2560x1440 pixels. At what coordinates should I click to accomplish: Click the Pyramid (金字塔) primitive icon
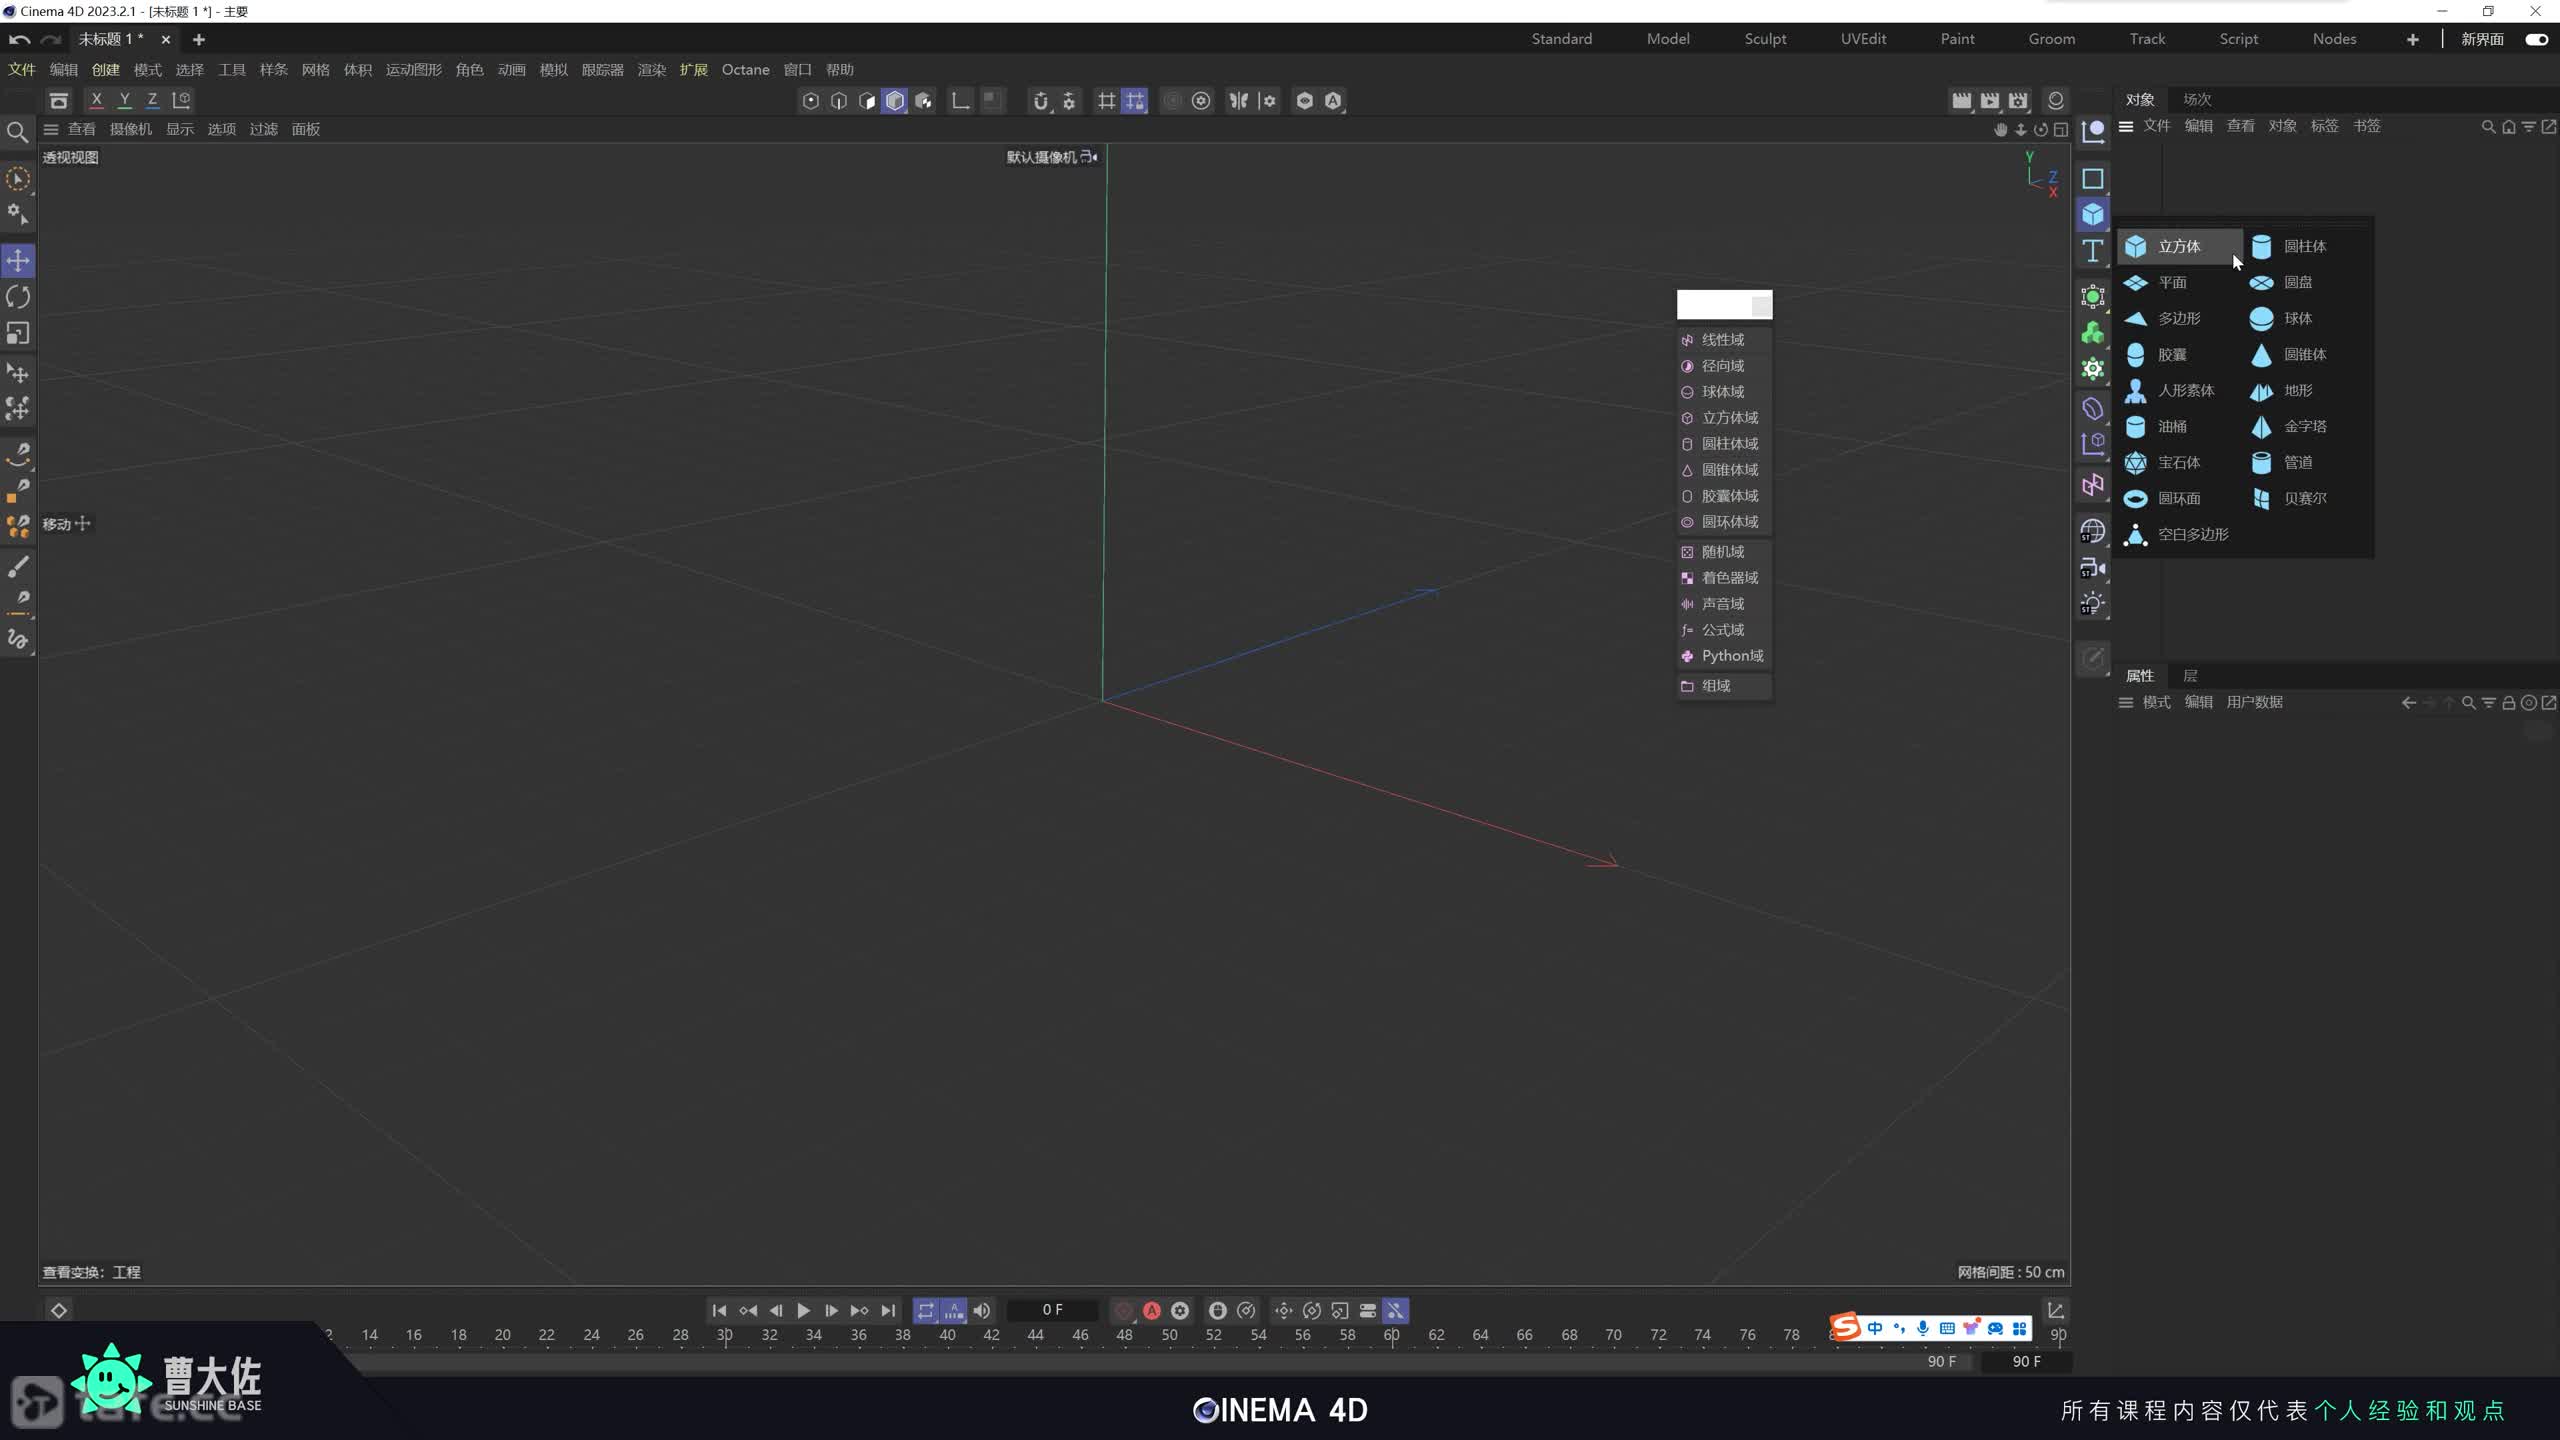coord(2261,427)
